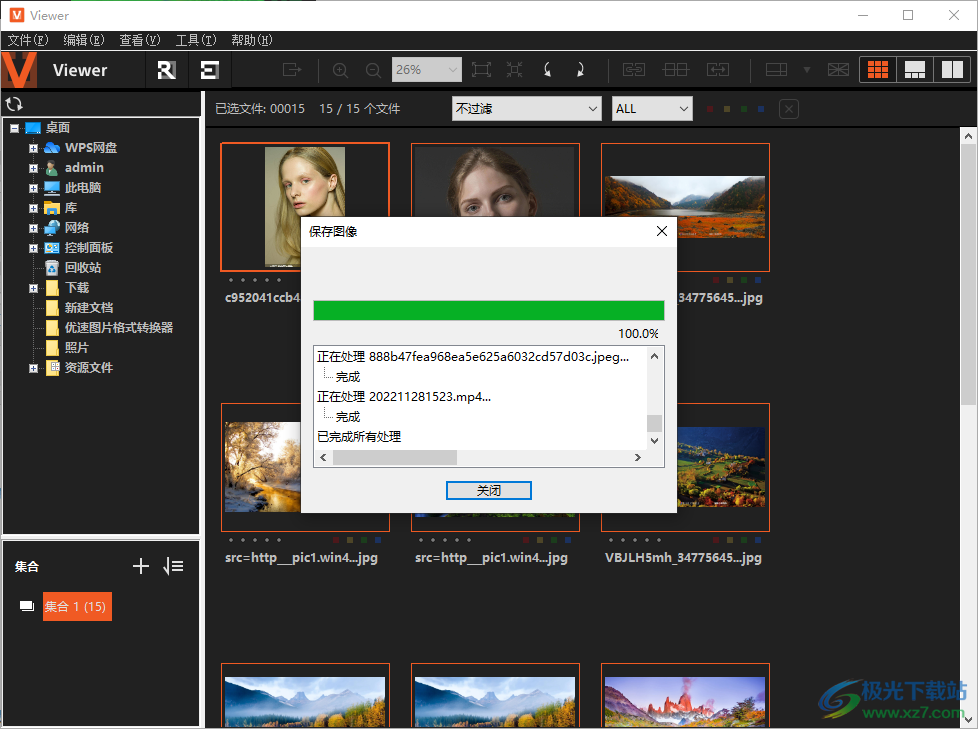Viewport: 978px width, 729px height.
Task: Open the ALL file type dropdown
Action: coord(652,109)
